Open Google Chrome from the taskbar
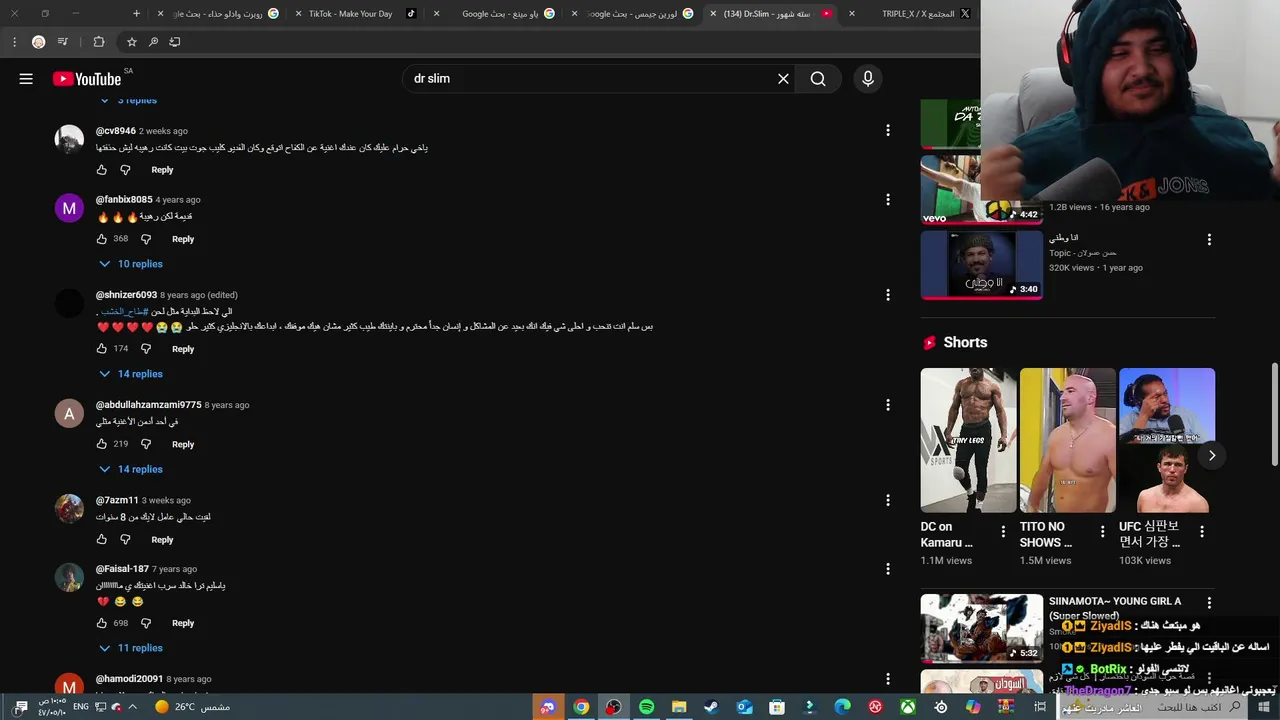Viewport: 1280px width, 720px height. tap(581, 707)
